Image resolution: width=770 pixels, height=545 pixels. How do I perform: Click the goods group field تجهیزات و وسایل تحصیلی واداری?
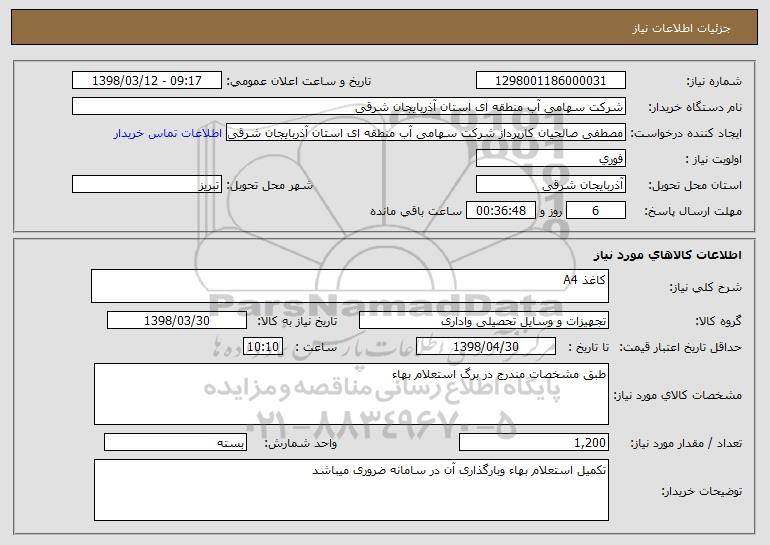tap(484, 321)
